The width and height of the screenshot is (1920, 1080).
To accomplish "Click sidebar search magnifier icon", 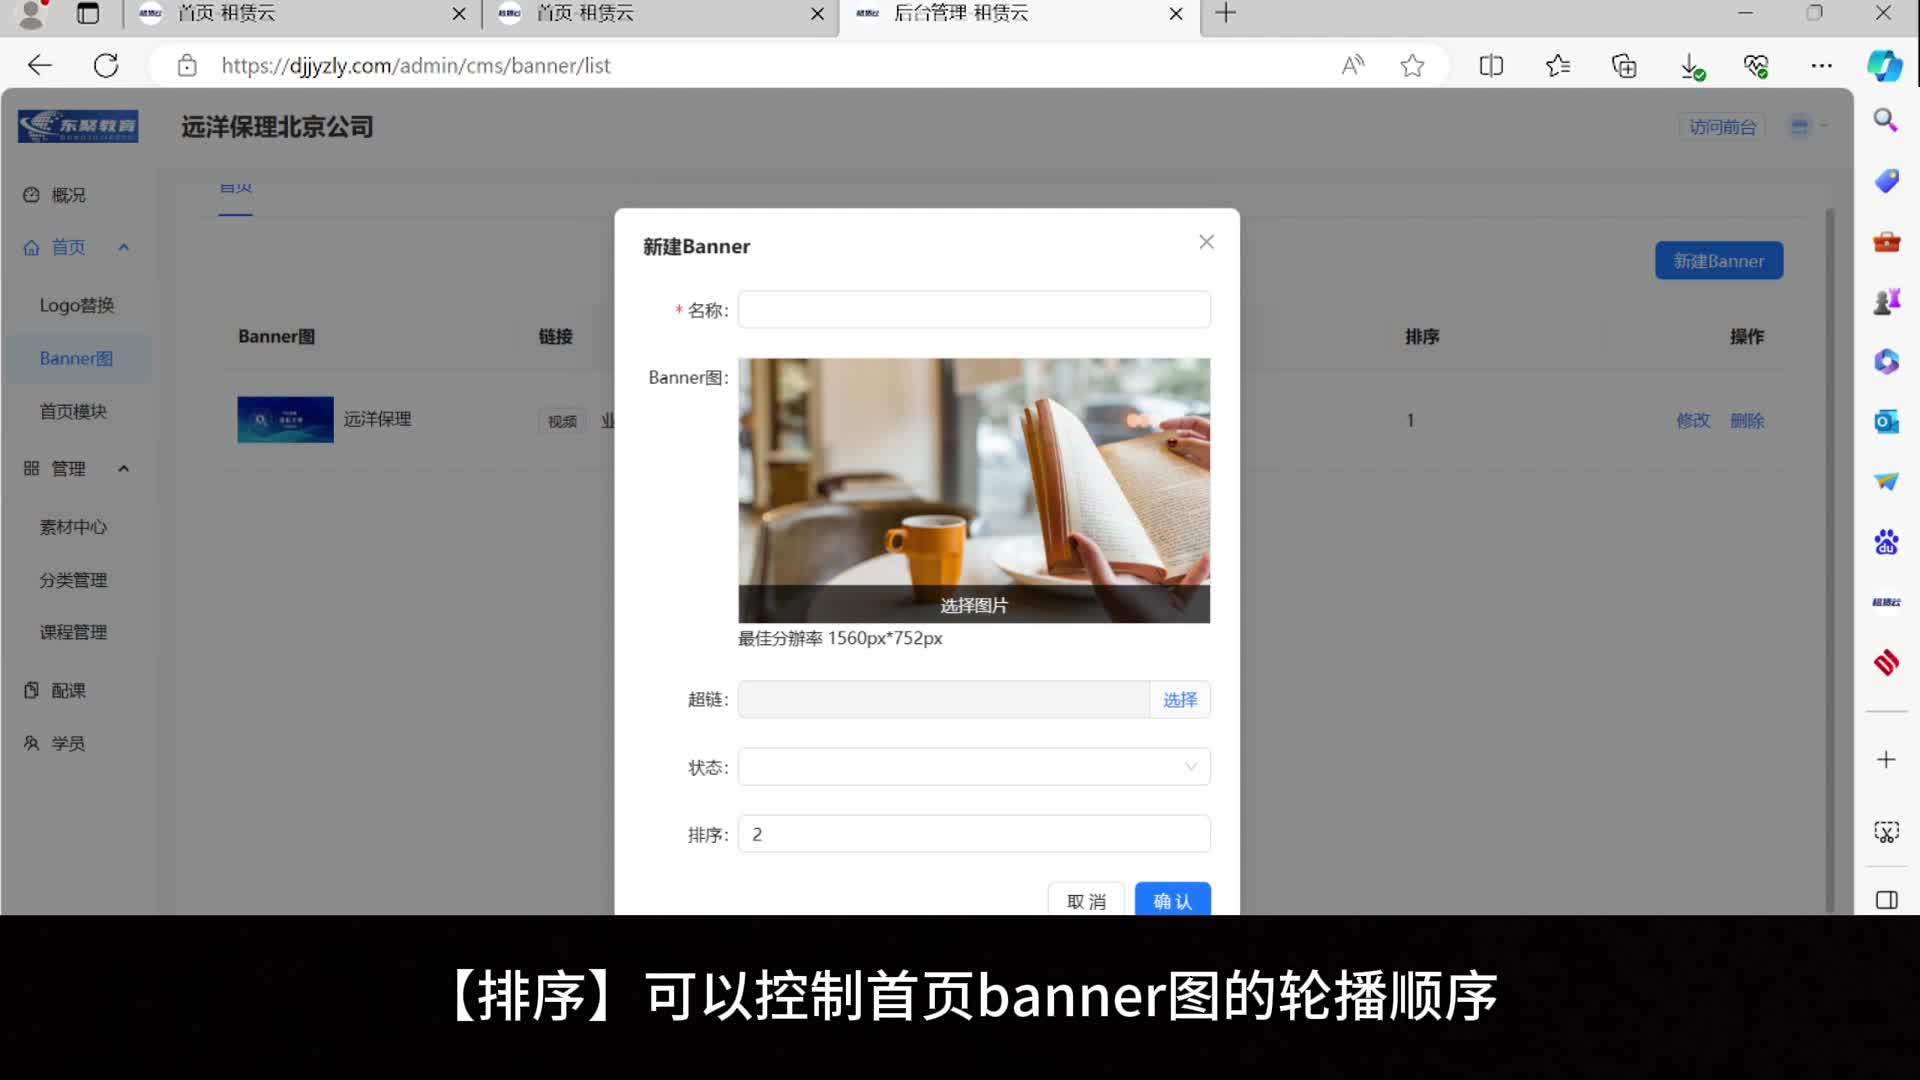I will [1886, 121].
